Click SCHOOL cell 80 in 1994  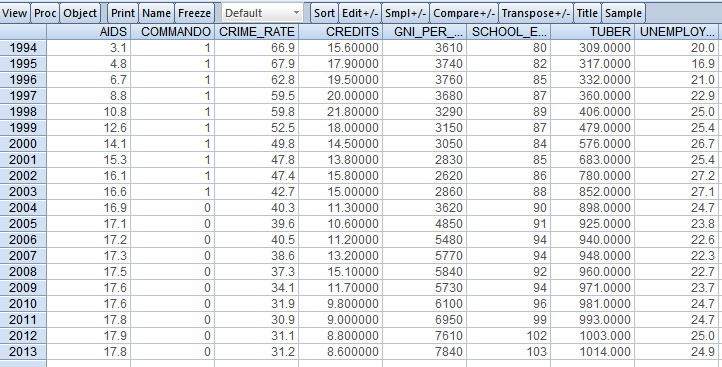[508, 48]
